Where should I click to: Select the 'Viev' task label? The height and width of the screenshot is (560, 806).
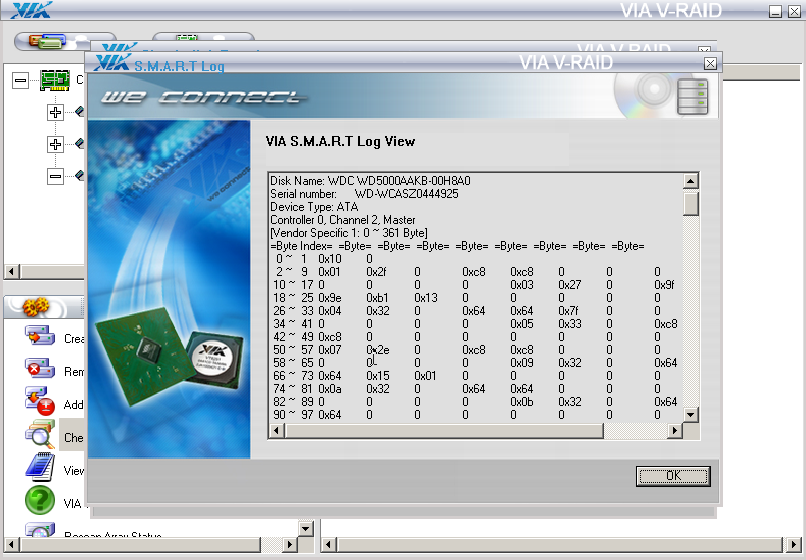click(x=74, y=471)
